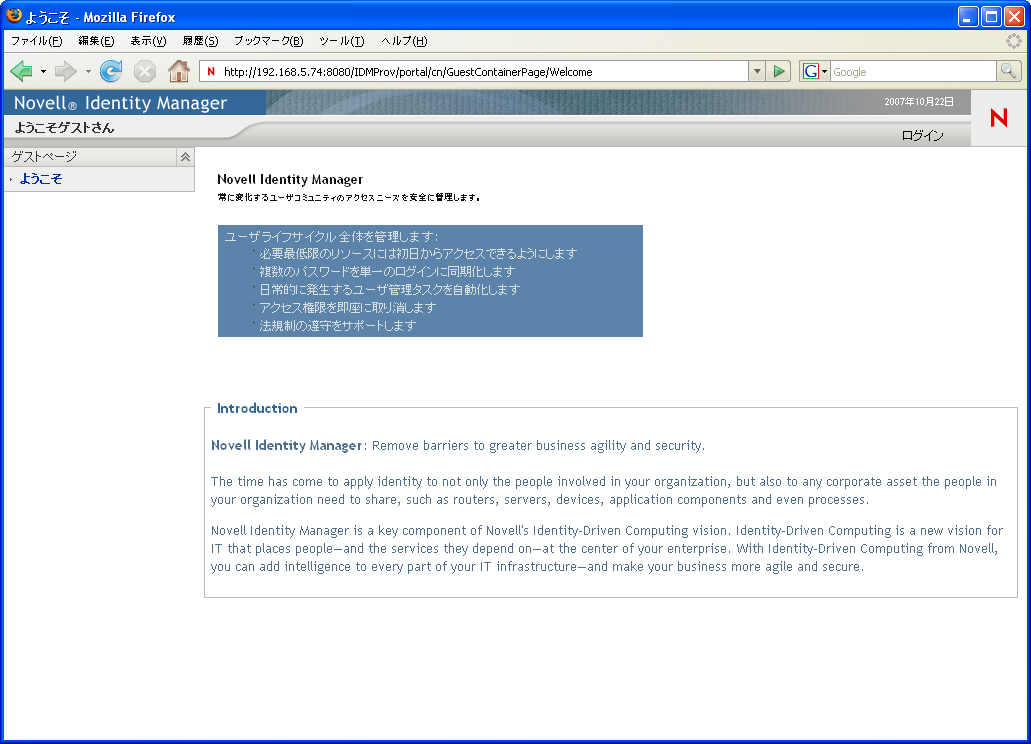Image resolution: width=1031 pixels, height=744 pixels.
Task: Click the Novell N site icon in the address bar
Action: tap(211, 72)
